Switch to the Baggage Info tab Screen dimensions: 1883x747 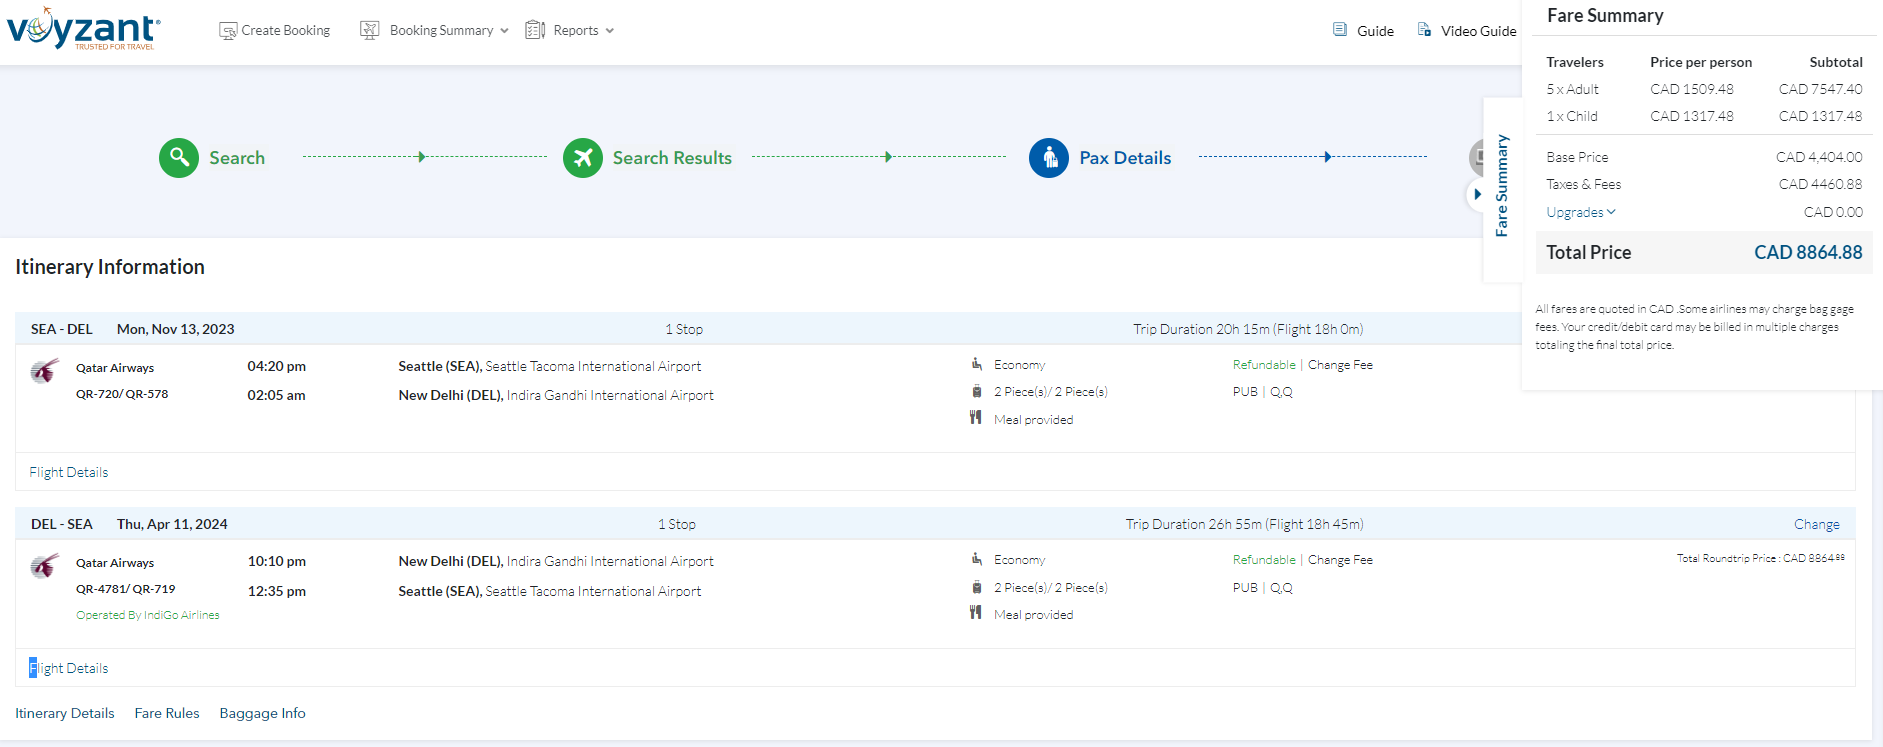tap(262, 713)
